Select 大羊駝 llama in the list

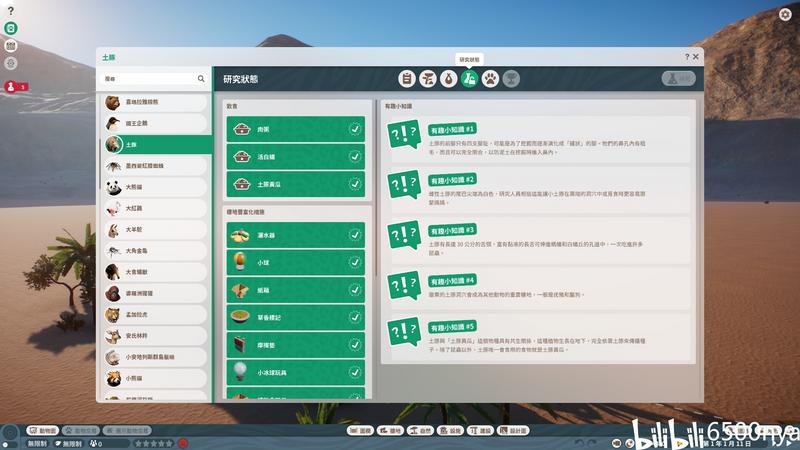point(156,230)
